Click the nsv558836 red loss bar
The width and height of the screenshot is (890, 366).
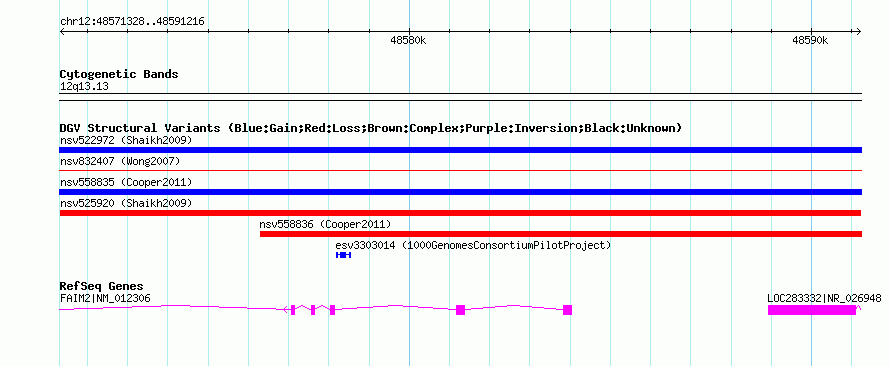(561, 234)
